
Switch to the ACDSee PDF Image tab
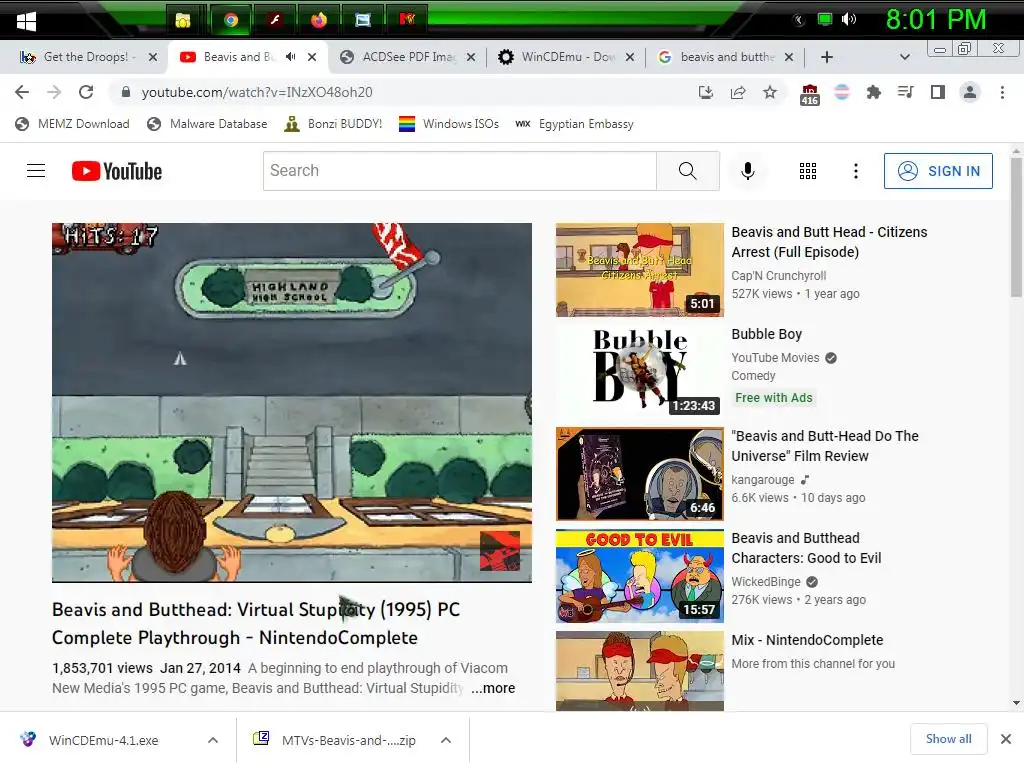[408, 57]
